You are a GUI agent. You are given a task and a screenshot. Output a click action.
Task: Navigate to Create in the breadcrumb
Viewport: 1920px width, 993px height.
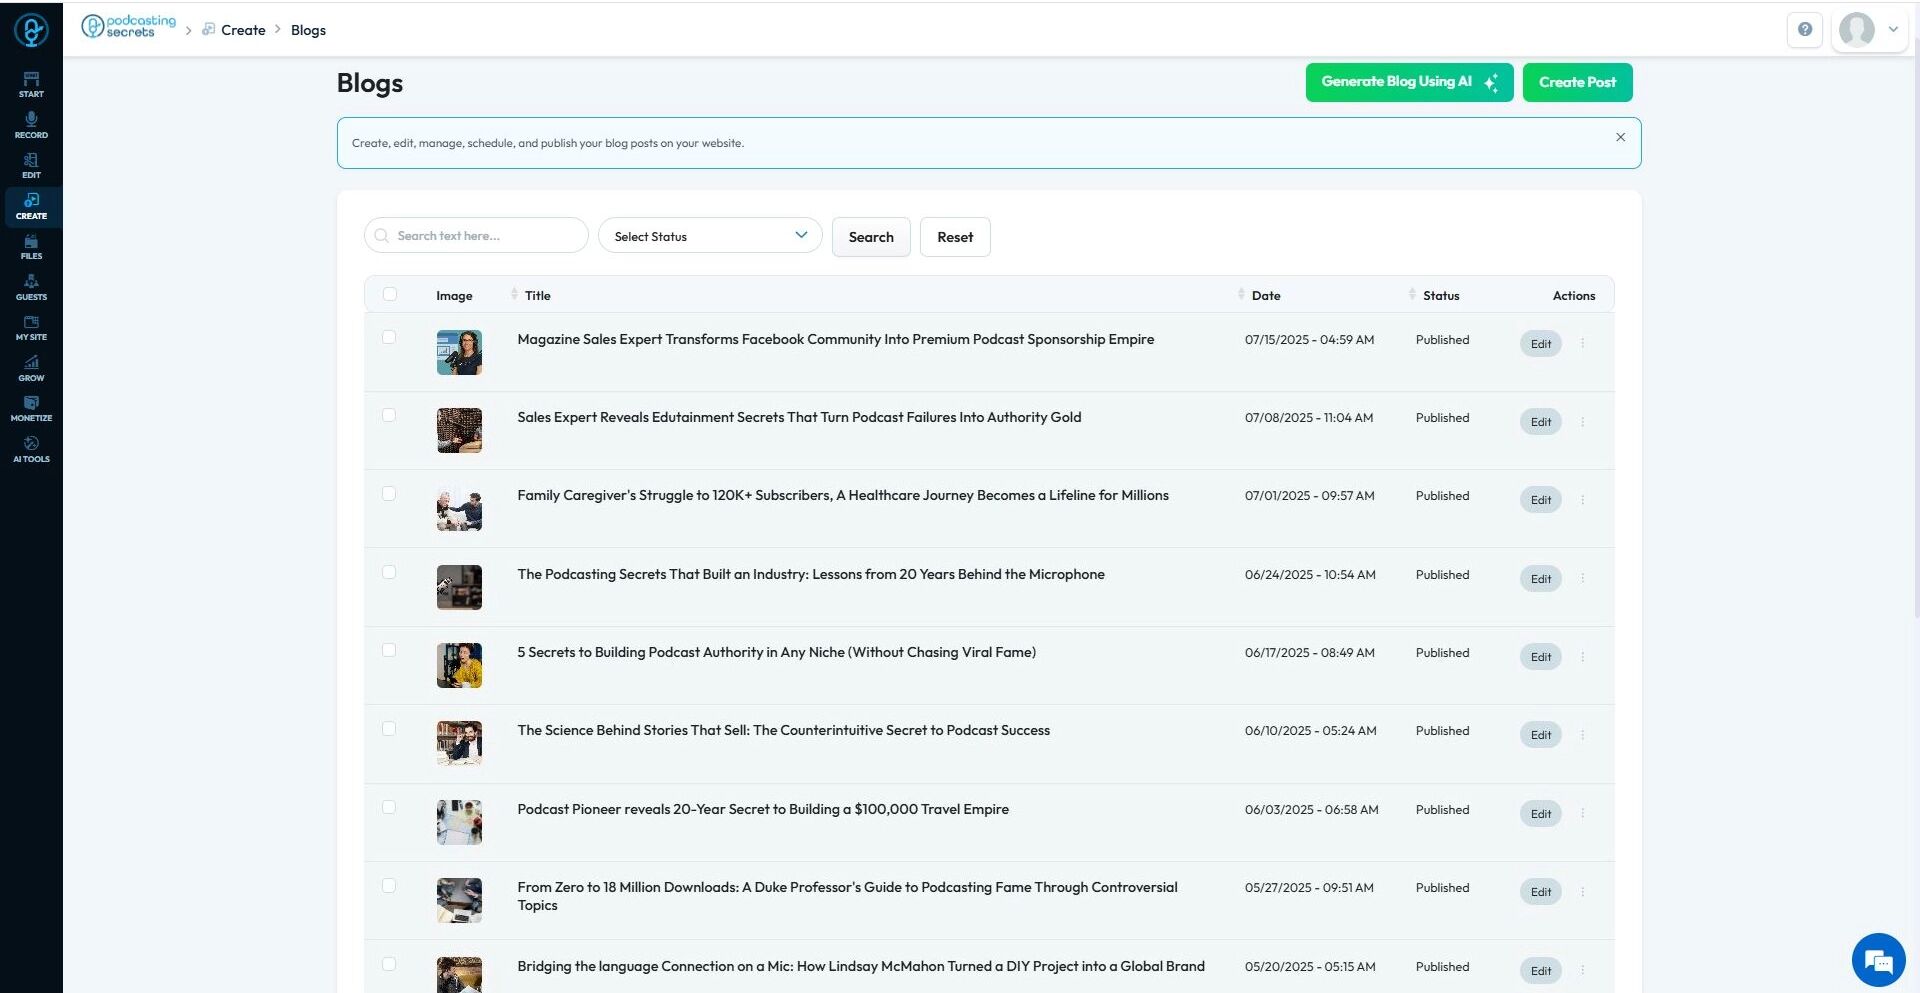tap(243, 30)
